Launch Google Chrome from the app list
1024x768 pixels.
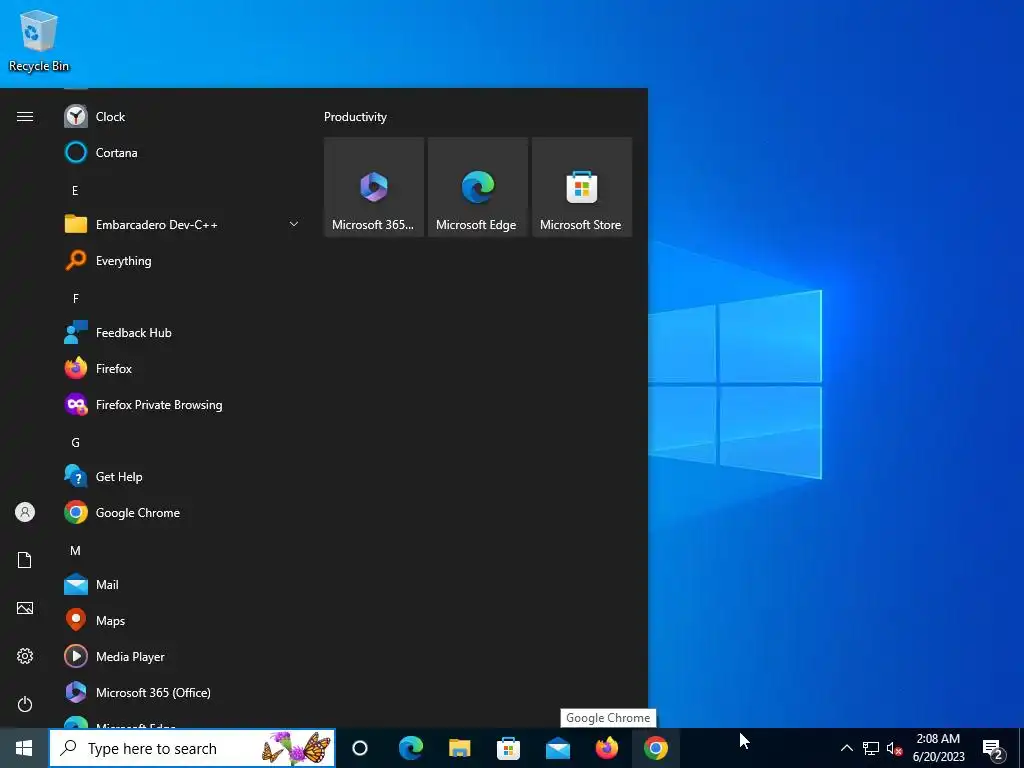click(x=182, y=513)
